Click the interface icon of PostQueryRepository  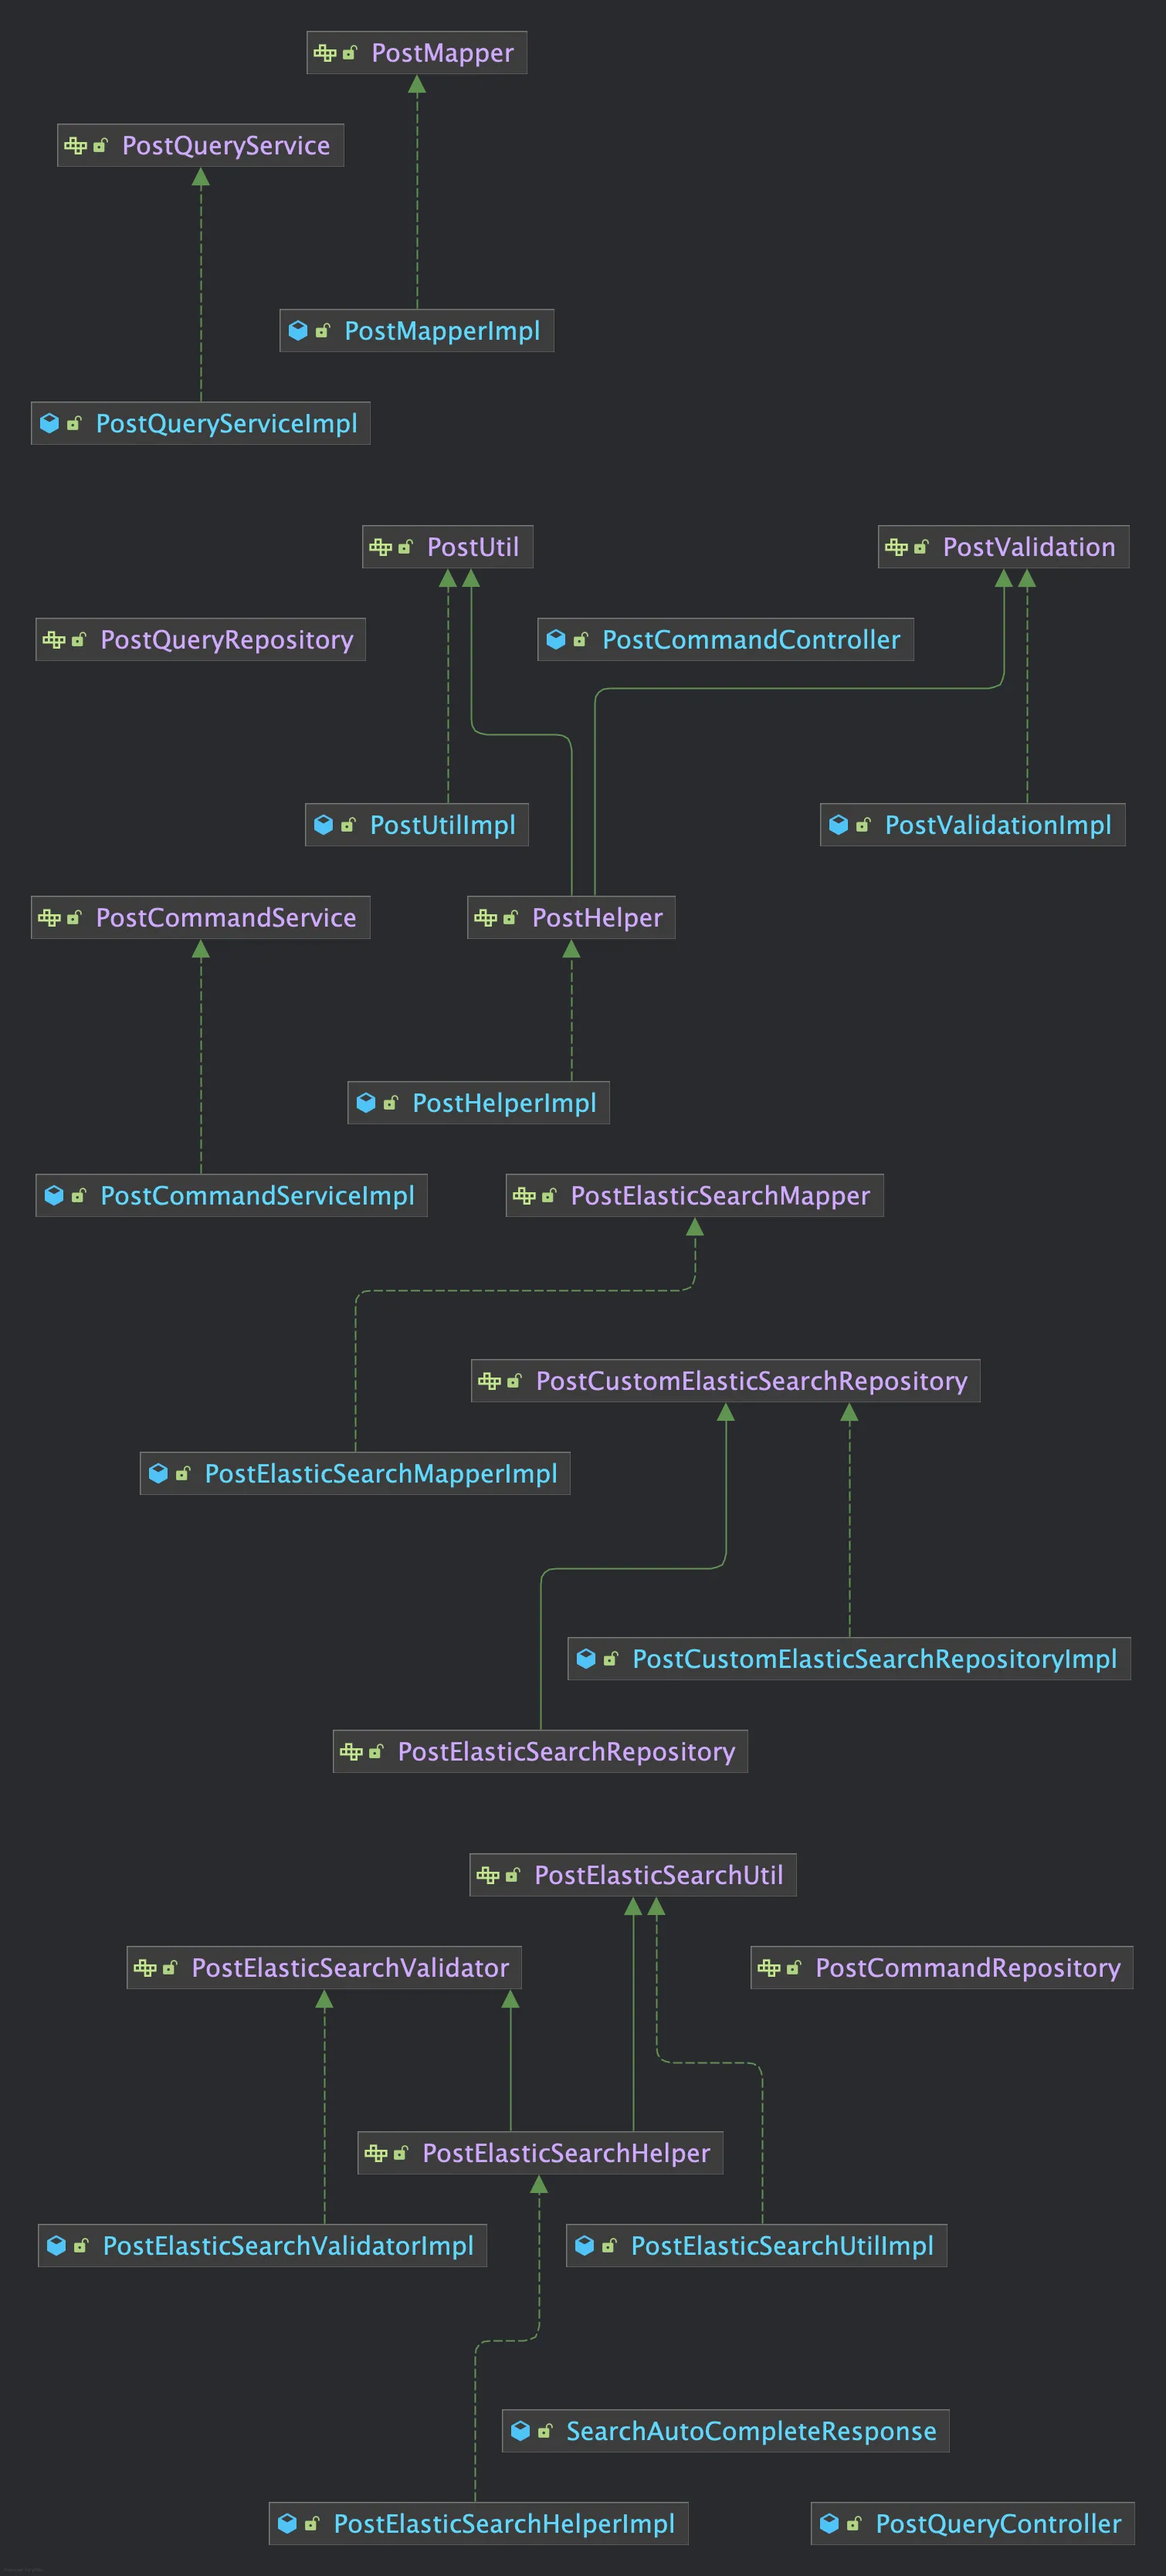(x=54, y=640)
